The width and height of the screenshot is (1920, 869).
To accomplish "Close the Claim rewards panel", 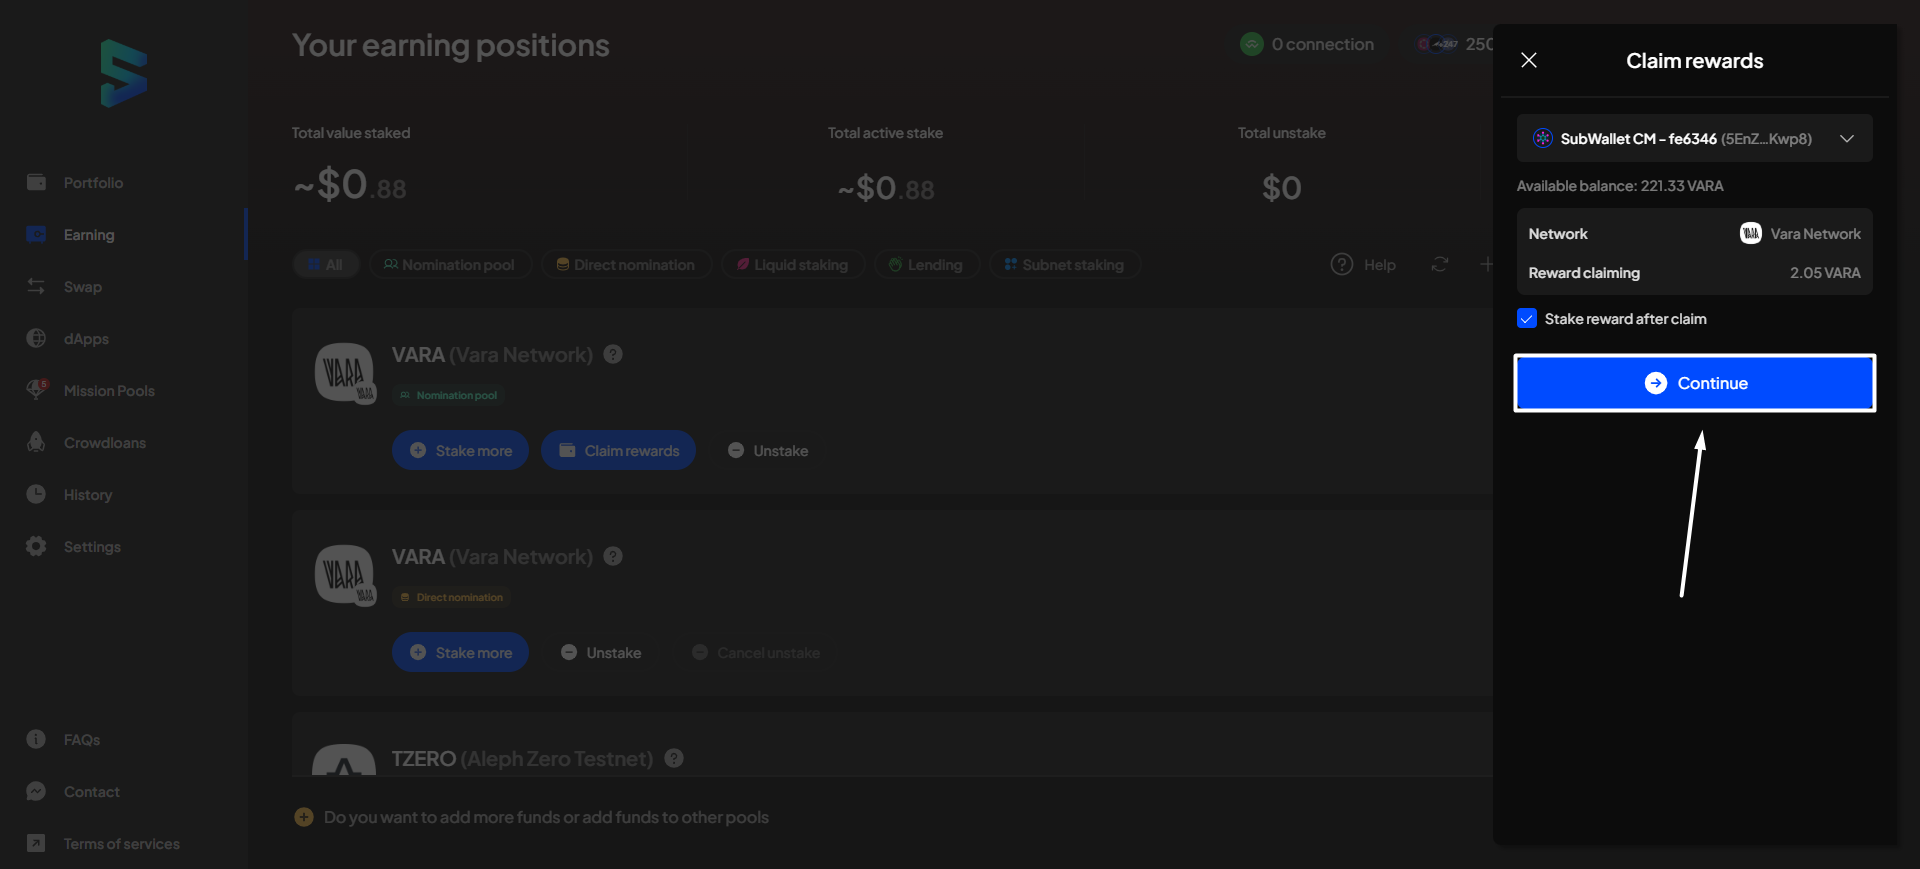I will pos(1528,60).
